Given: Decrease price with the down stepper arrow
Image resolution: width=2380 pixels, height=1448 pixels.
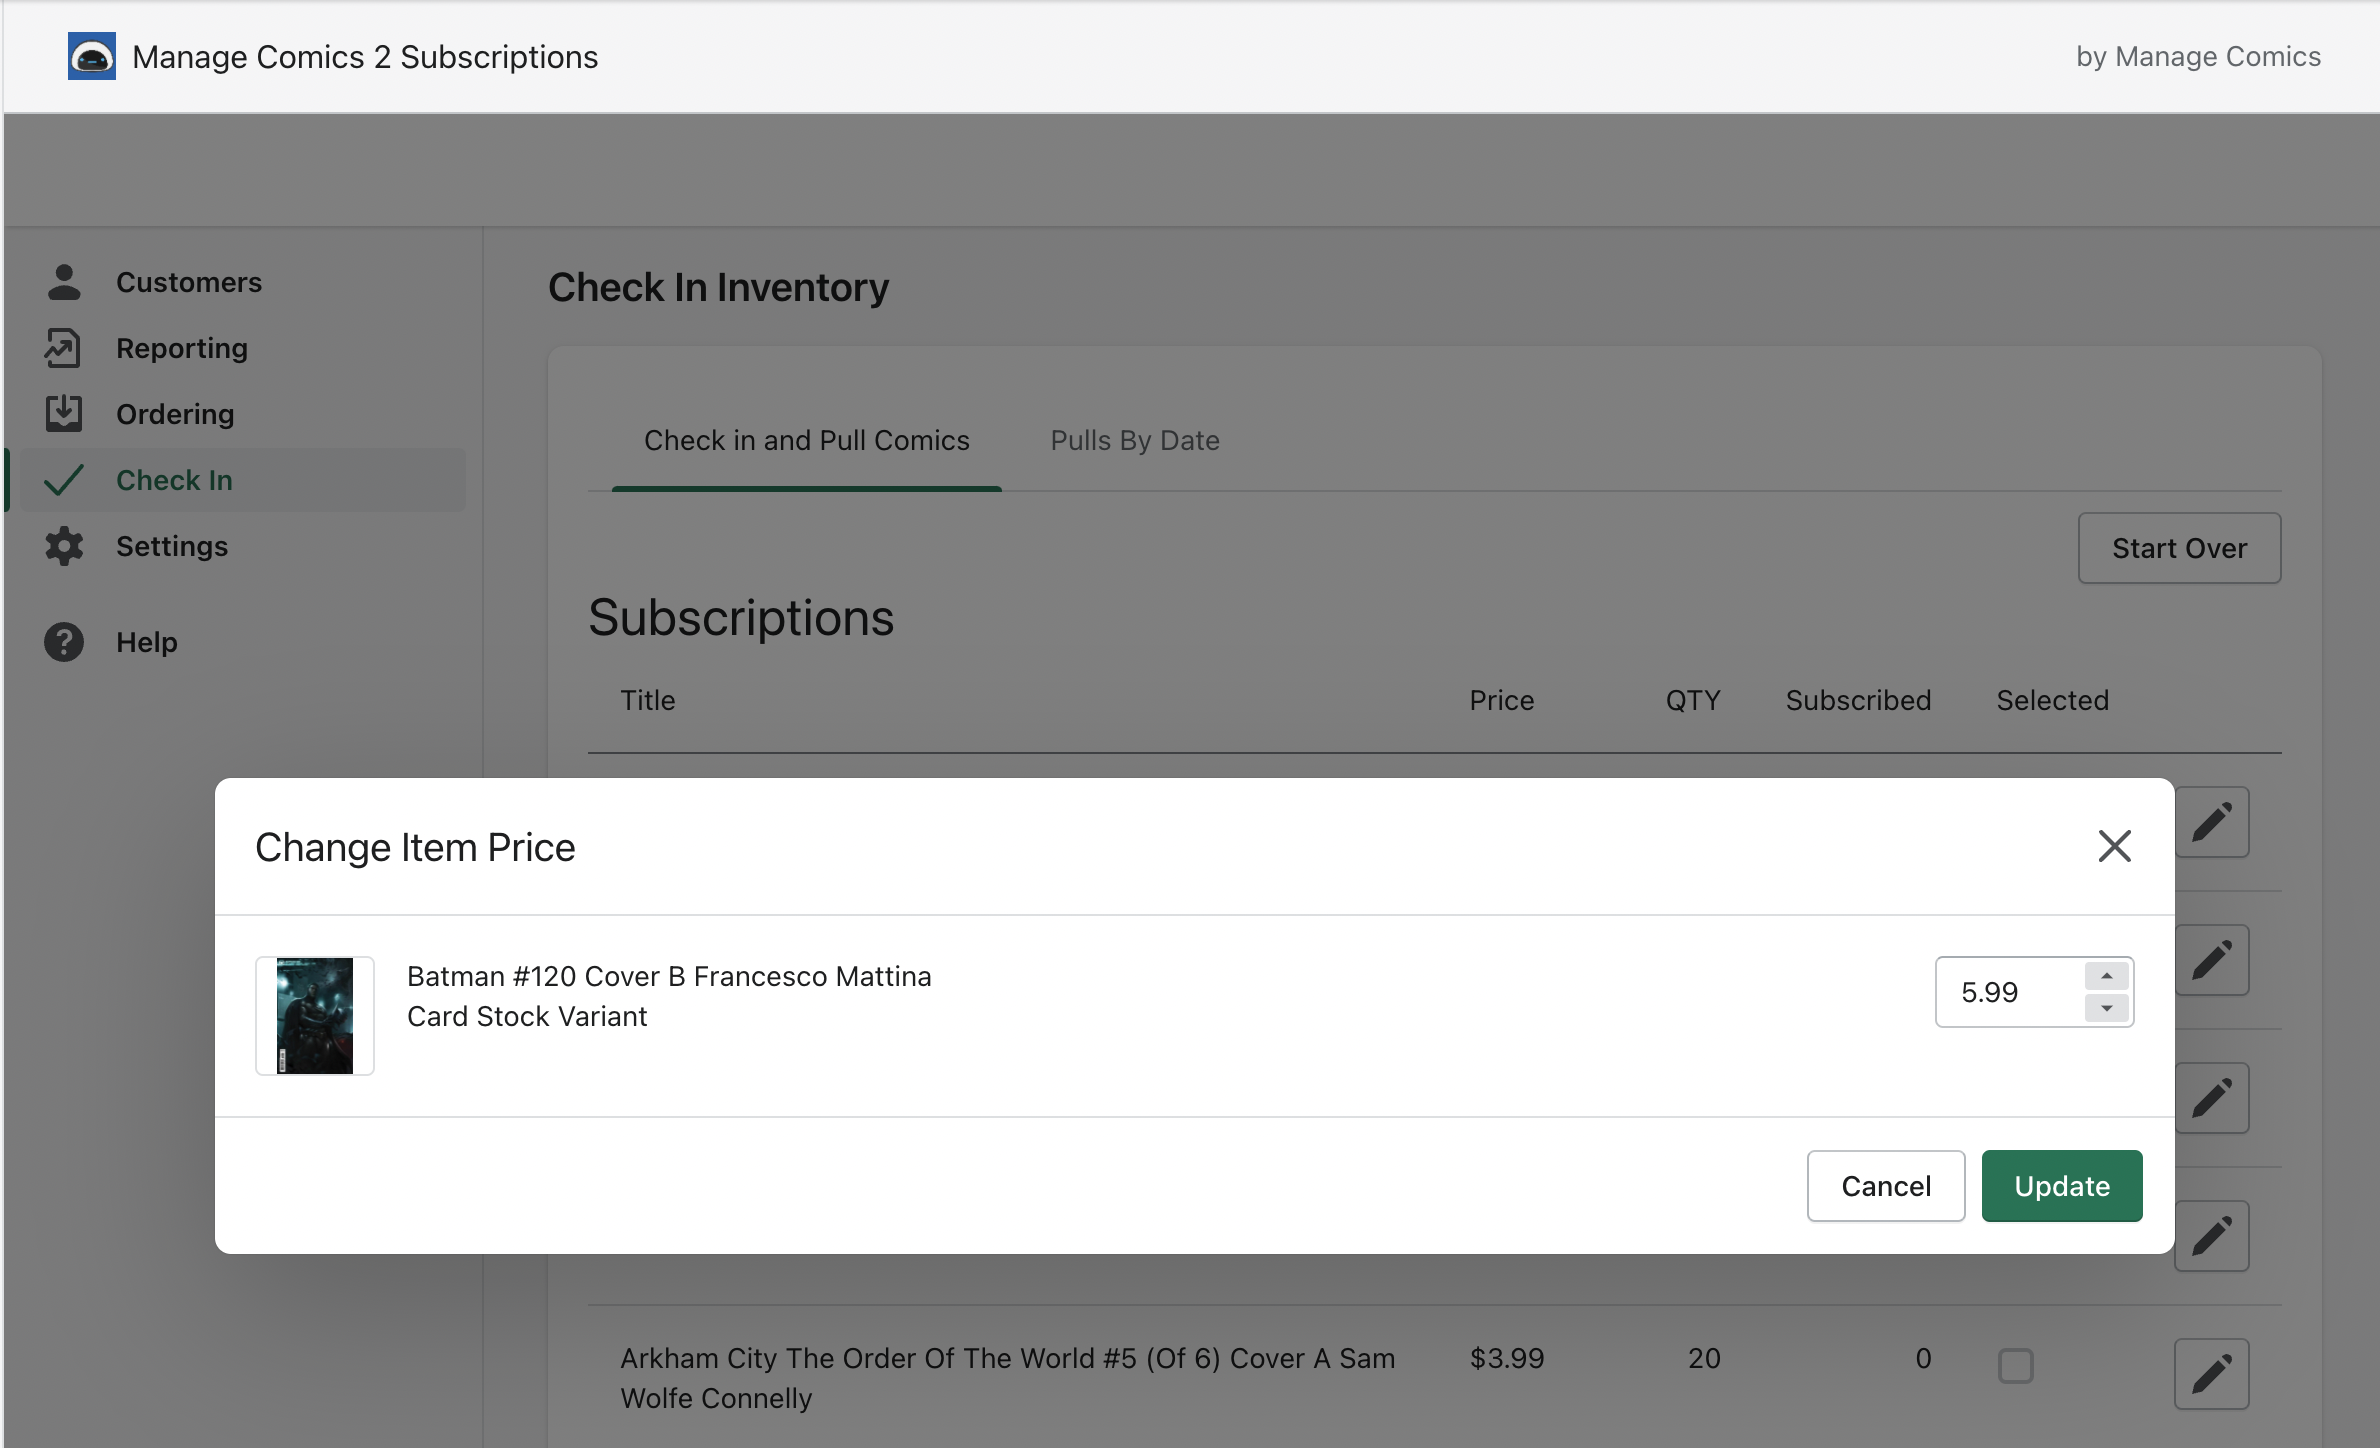Looking at the screenshot, I should (2106, 1008).
